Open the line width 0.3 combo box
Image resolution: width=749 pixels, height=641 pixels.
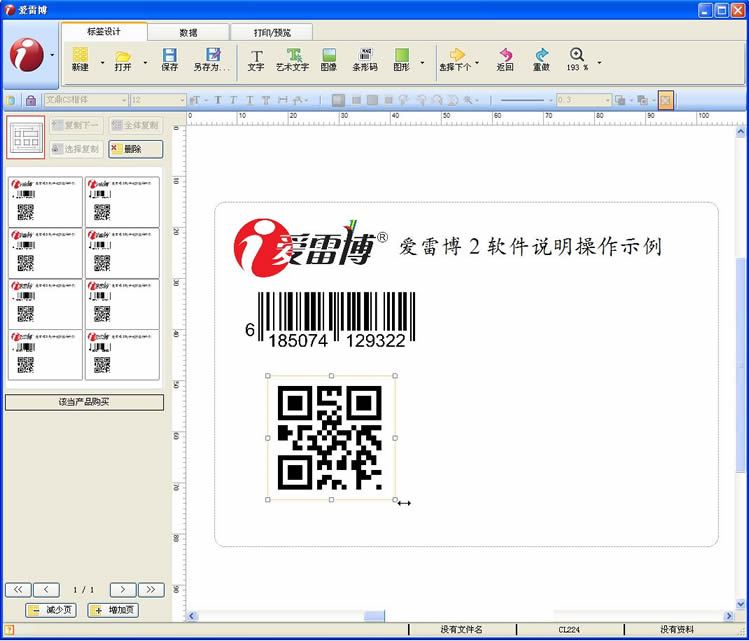click(x=584, y=100)
